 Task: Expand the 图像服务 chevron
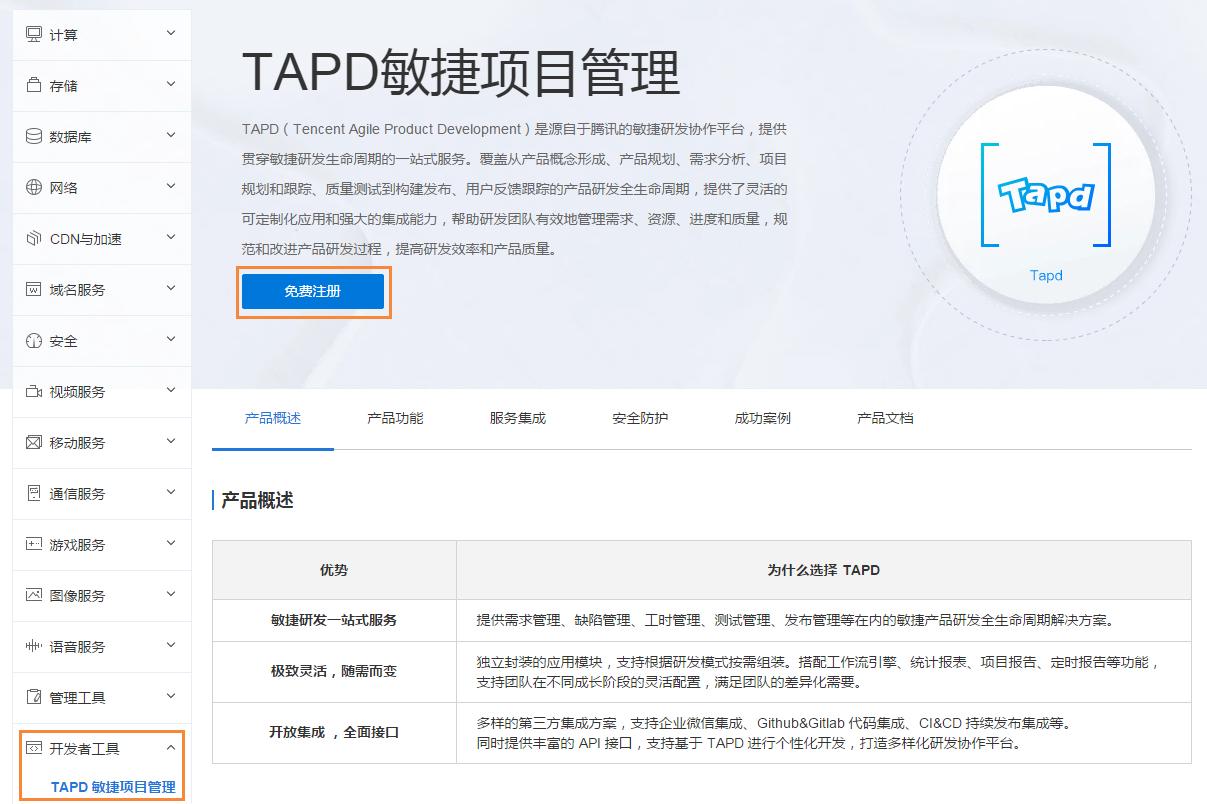(171, 594)
